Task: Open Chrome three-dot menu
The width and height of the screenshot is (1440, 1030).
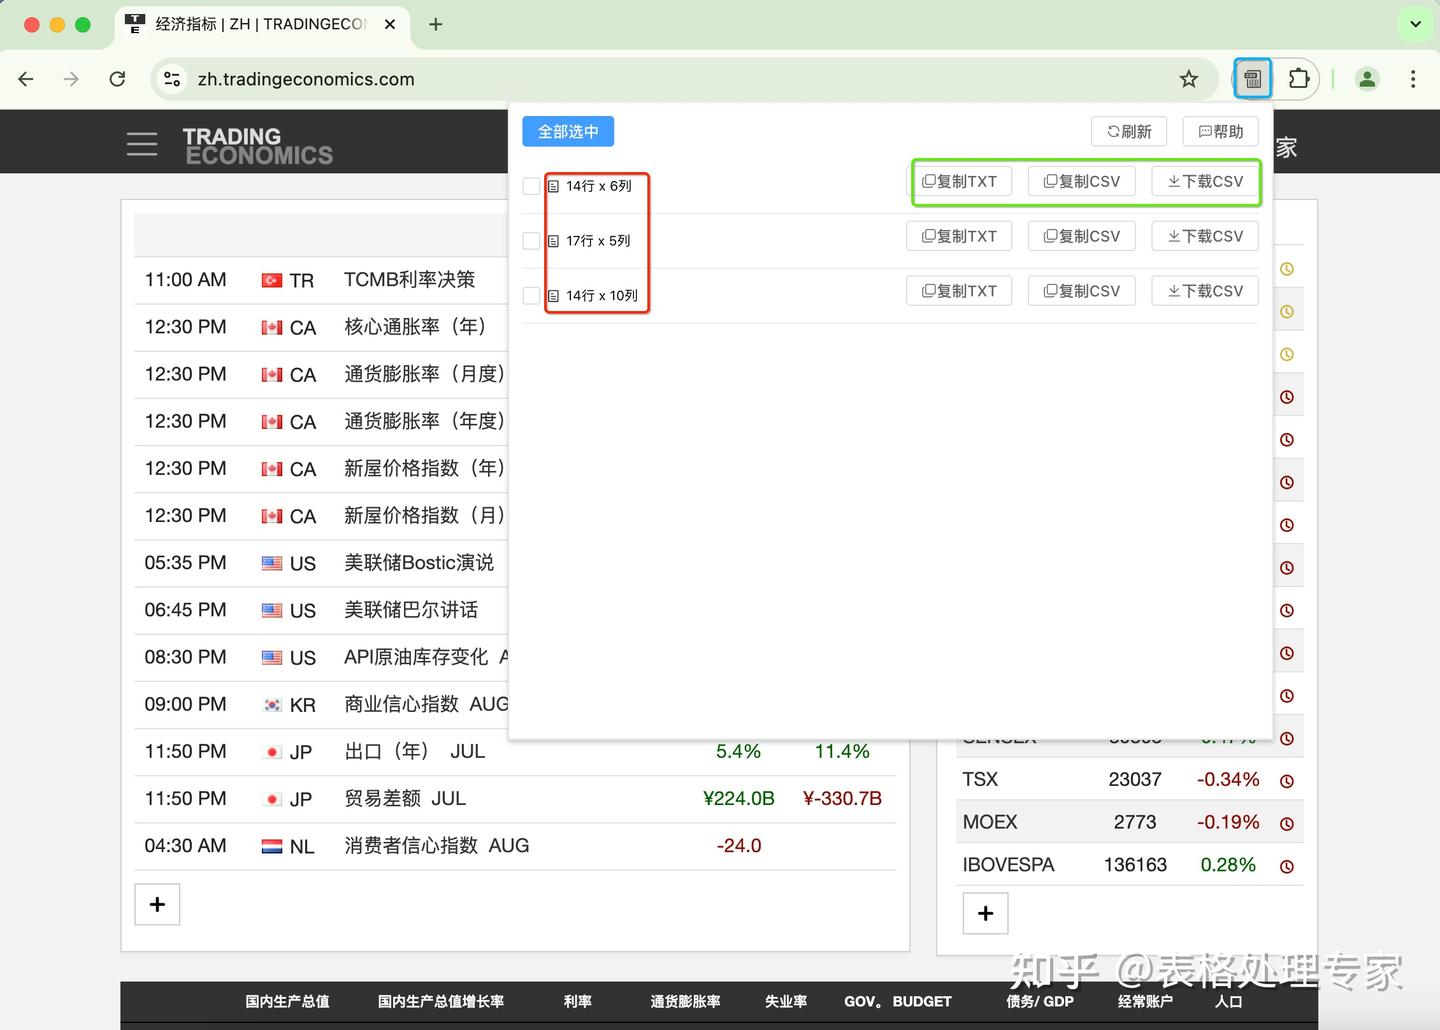Action: pos(1413,79)
